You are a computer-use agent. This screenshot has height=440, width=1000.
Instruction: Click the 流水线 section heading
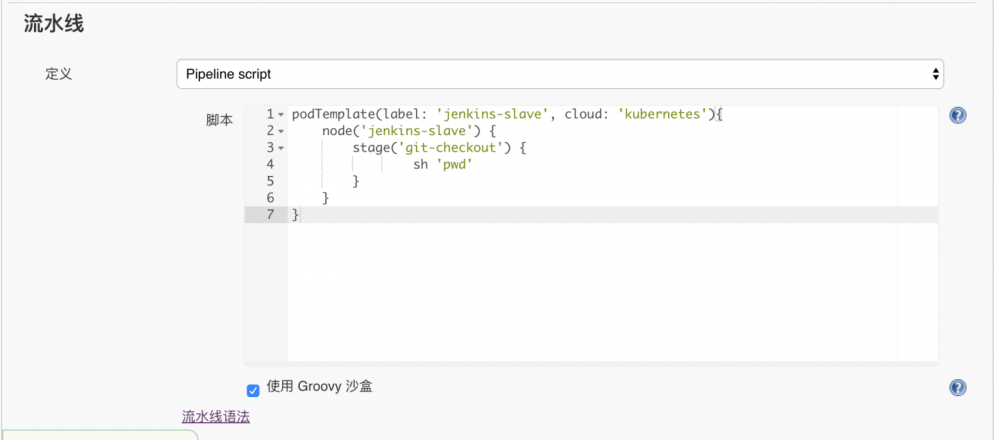(54, 25)
